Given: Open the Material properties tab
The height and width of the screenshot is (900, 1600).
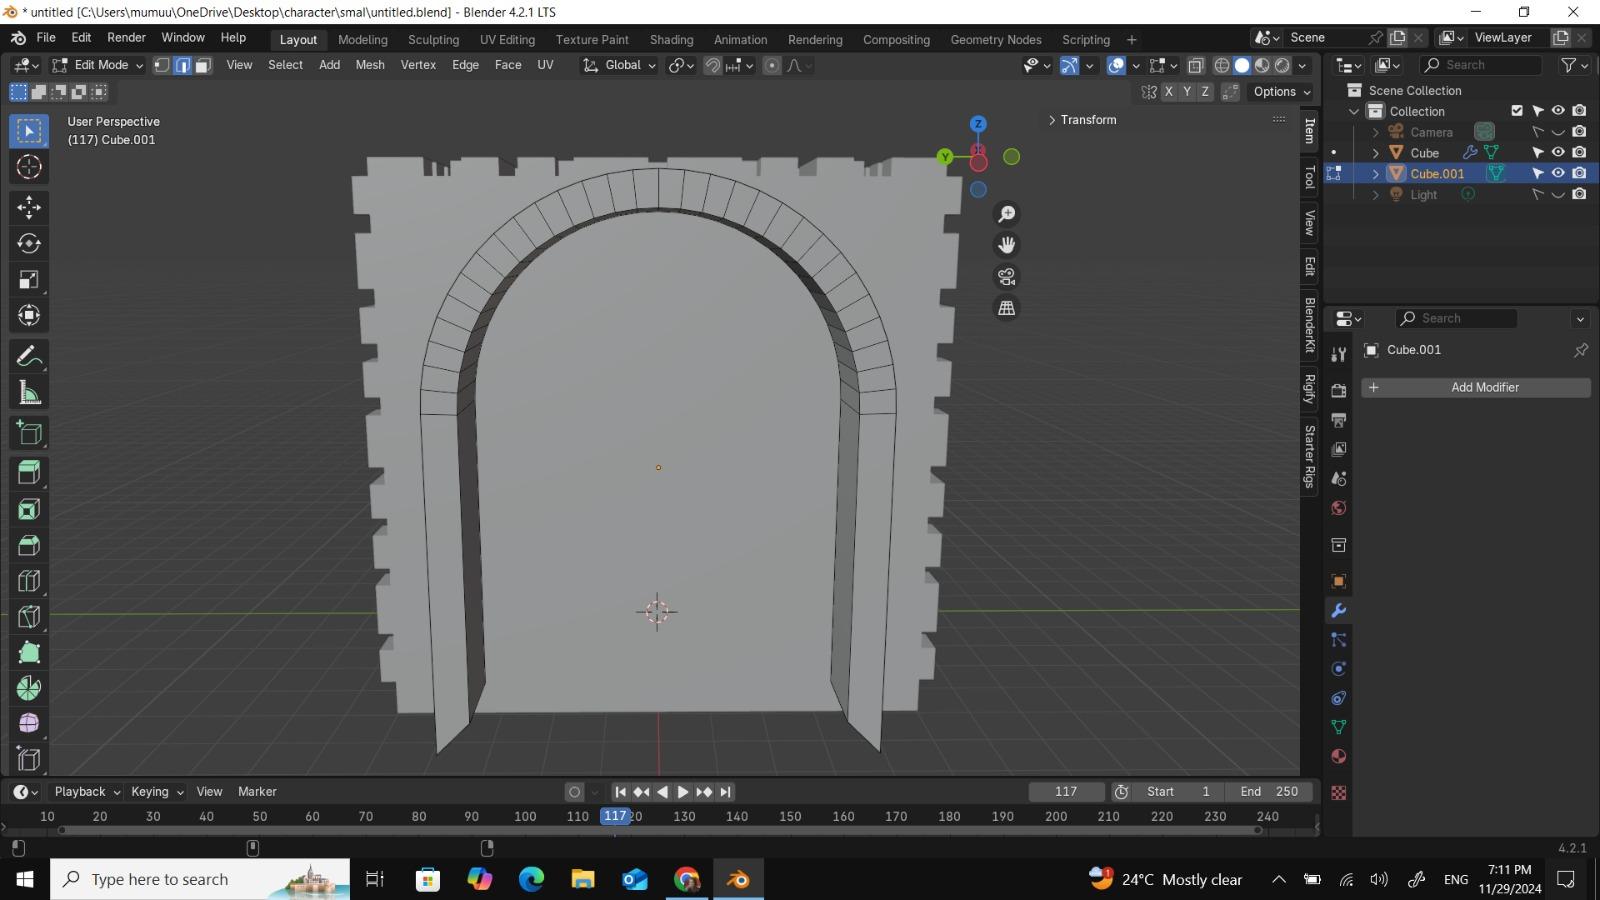Looking at the screenshot, I should tap(1339, 756).
